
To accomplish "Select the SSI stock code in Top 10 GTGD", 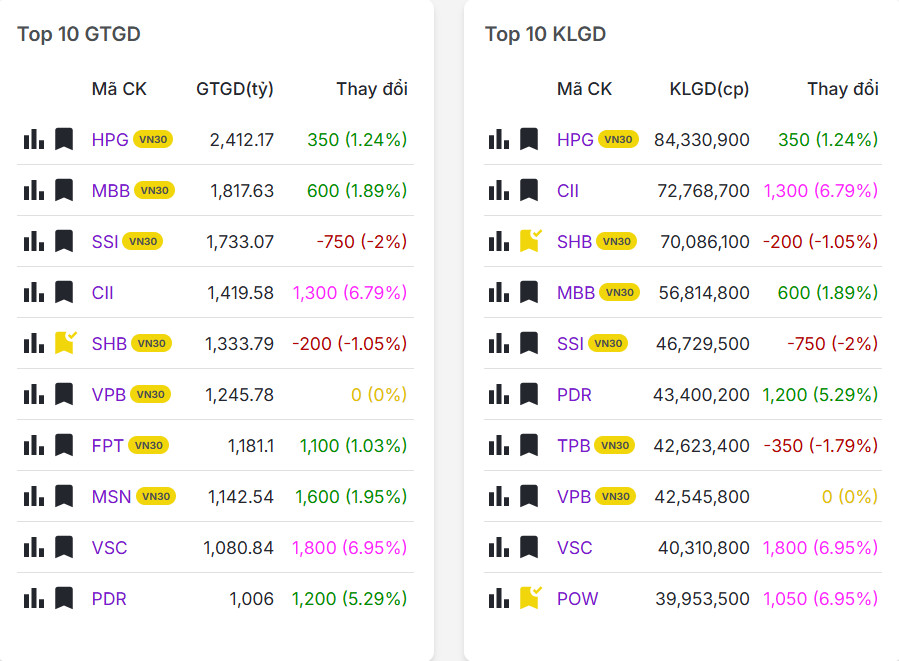I will 105,241.
